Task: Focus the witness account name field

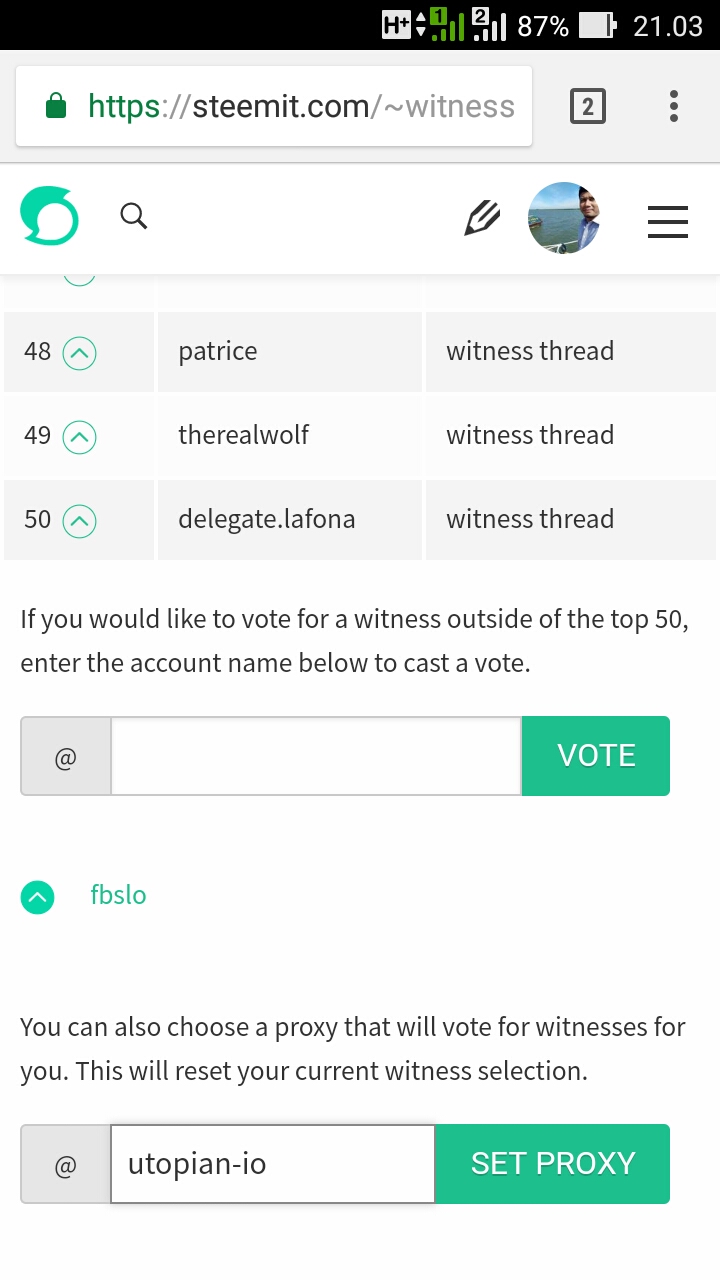Action: click(316, 756)
